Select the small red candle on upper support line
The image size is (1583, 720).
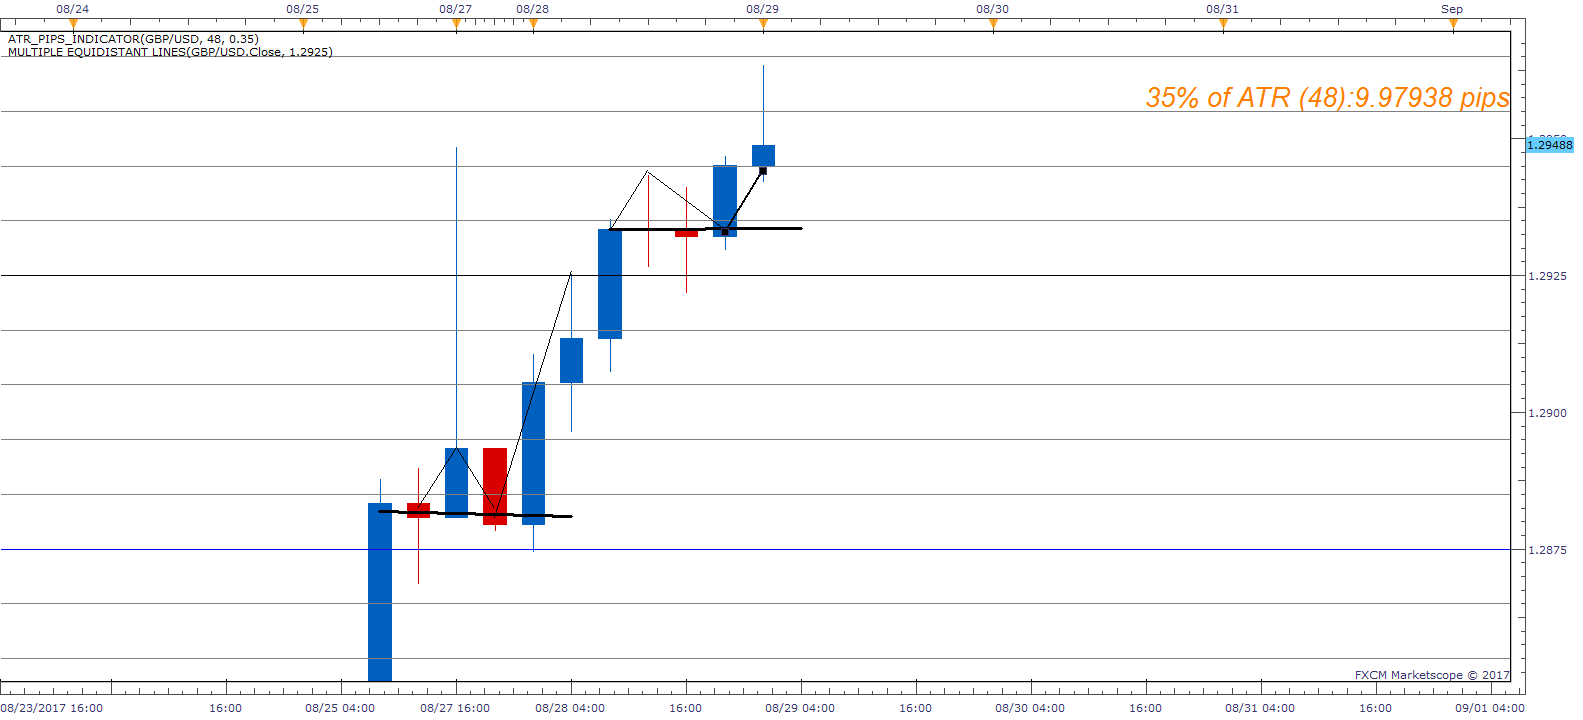pyautogui.click(x=686, y=233)
